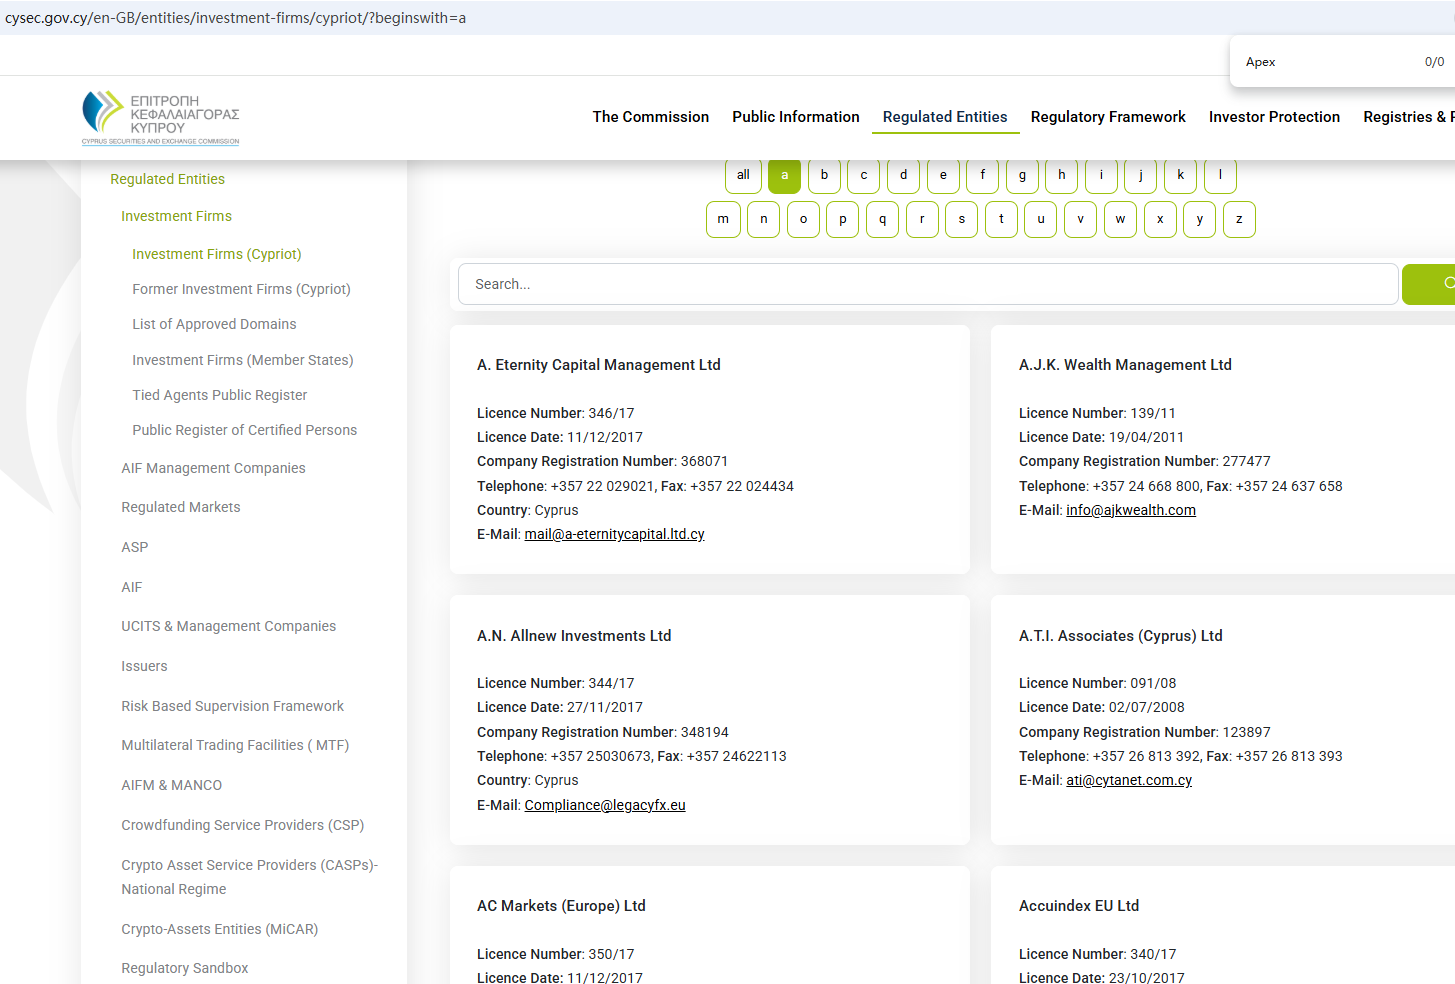Click the info@ajkwealth.com email link
Screen dimensions: 1455x984
pos(1130,510)
